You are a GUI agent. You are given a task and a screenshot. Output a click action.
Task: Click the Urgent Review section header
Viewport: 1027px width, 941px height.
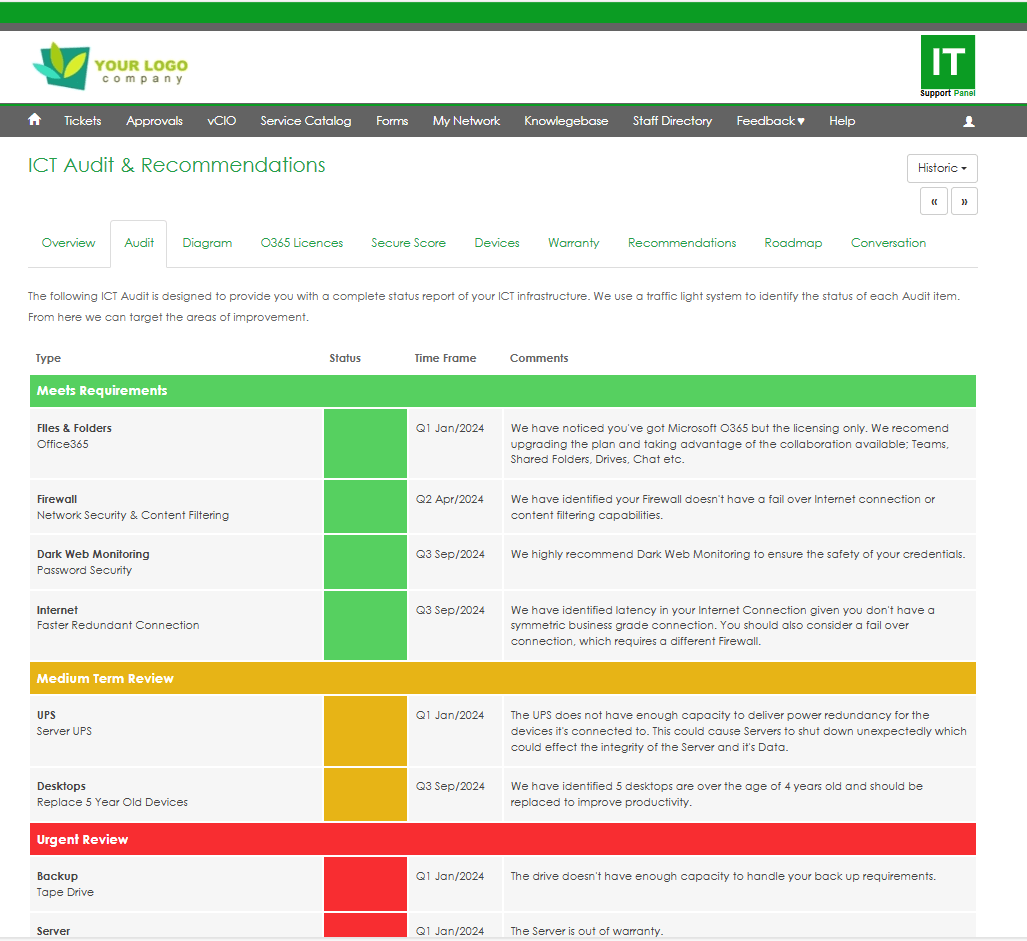pos(502,839)
